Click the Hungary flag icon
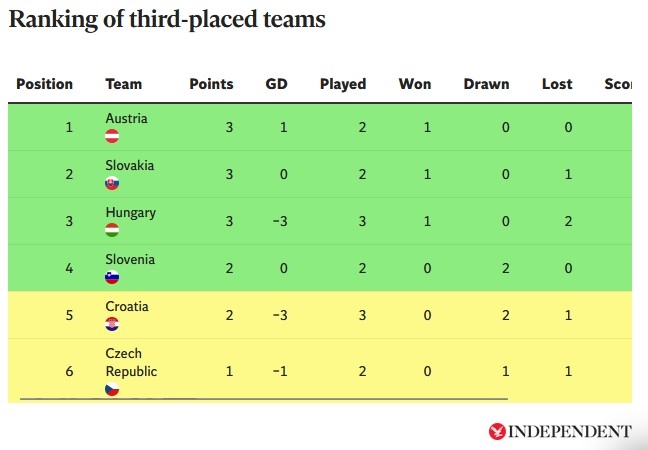Image resolution: width=648 pixels, height=450 pixels. tap(112, 230)
